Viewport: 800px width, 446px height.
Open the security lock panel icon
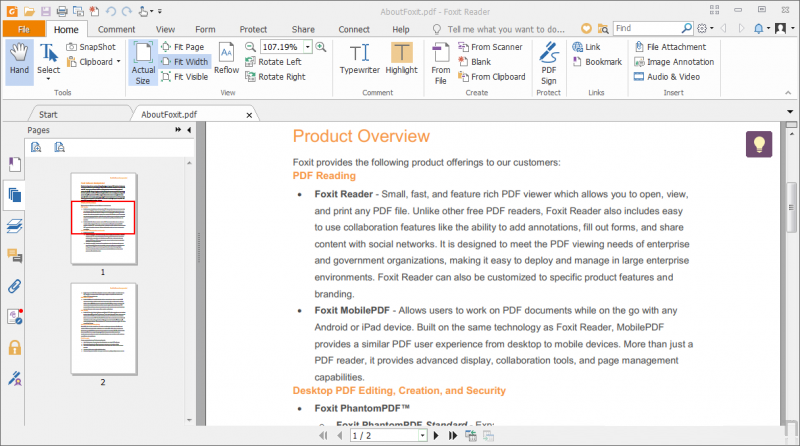click(x=14, y=347)
